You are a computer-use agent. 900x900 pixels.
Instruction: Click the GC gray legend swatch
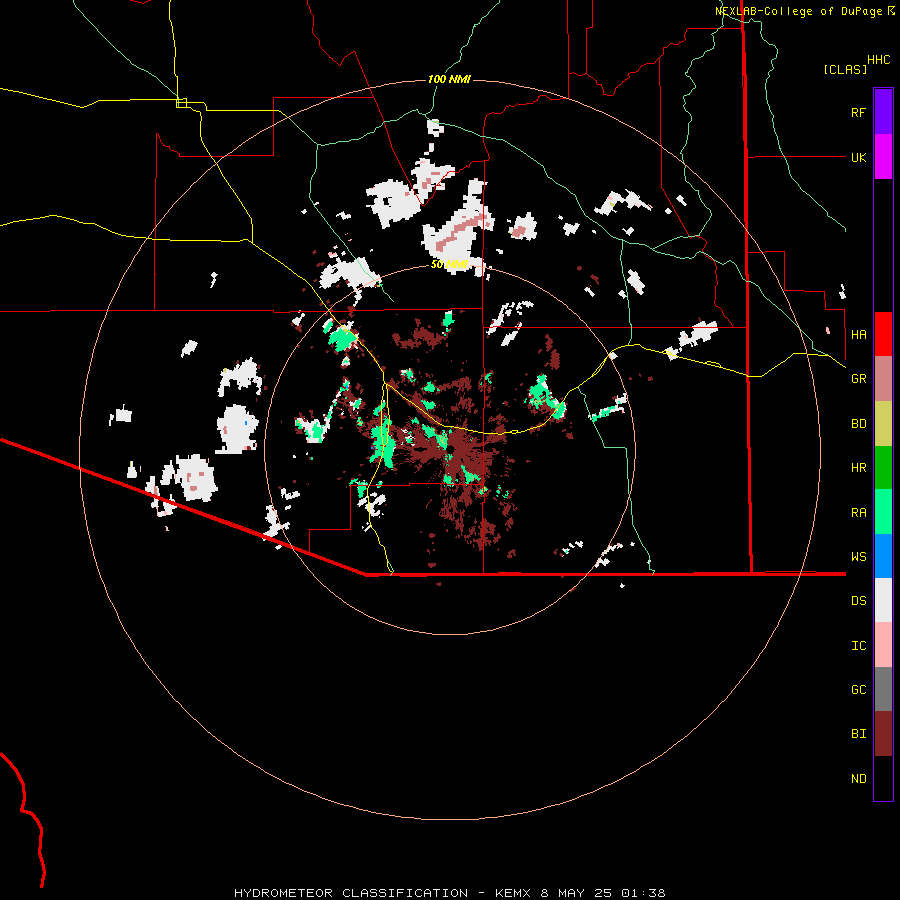pyautogui.click(x=883, y=689)
